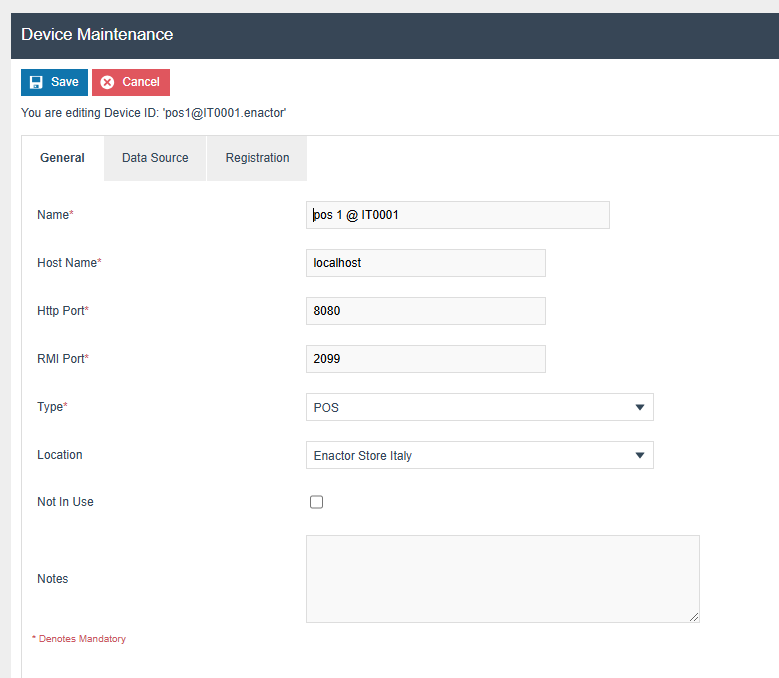Click the floppy disk icon on Save
779x678 pixels.
(x=36, y=82)
